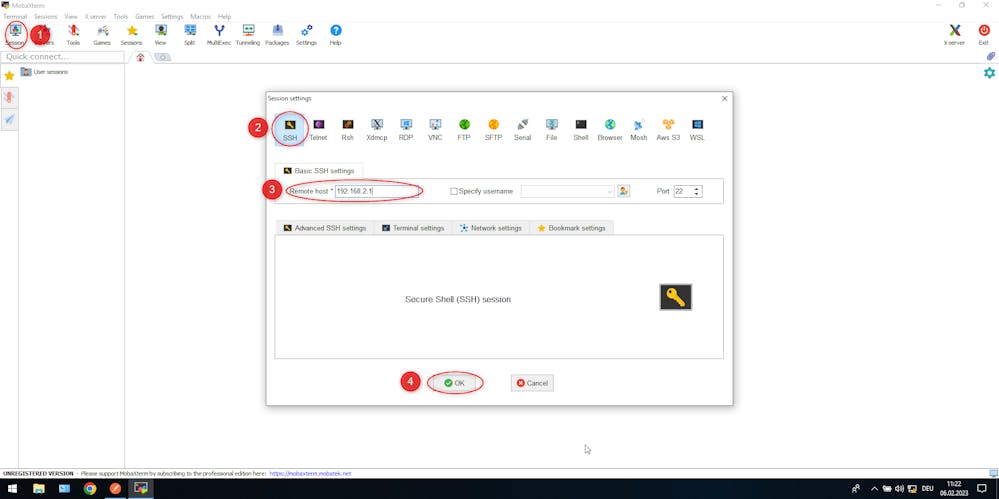Screen dimensions: 999x499
Task: Open the Help menu in menu bar
Action: point(224,17)
